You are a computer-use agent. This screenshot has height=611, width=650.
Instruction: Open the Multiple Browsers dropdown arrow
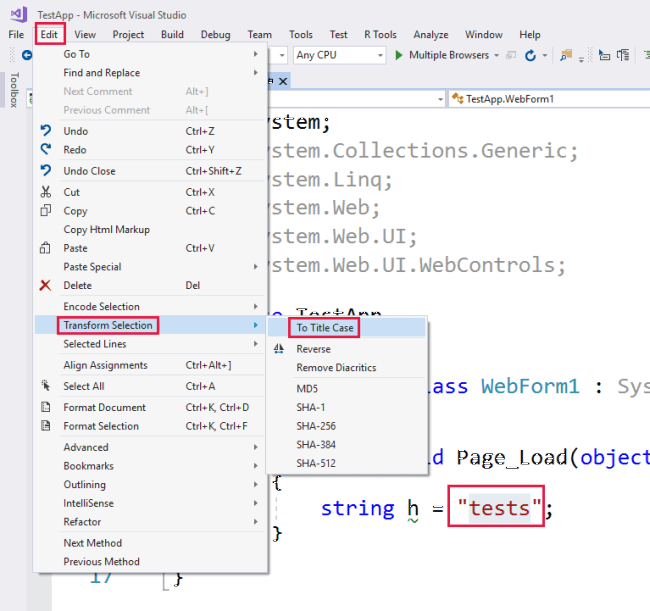(x=497, y=56)
